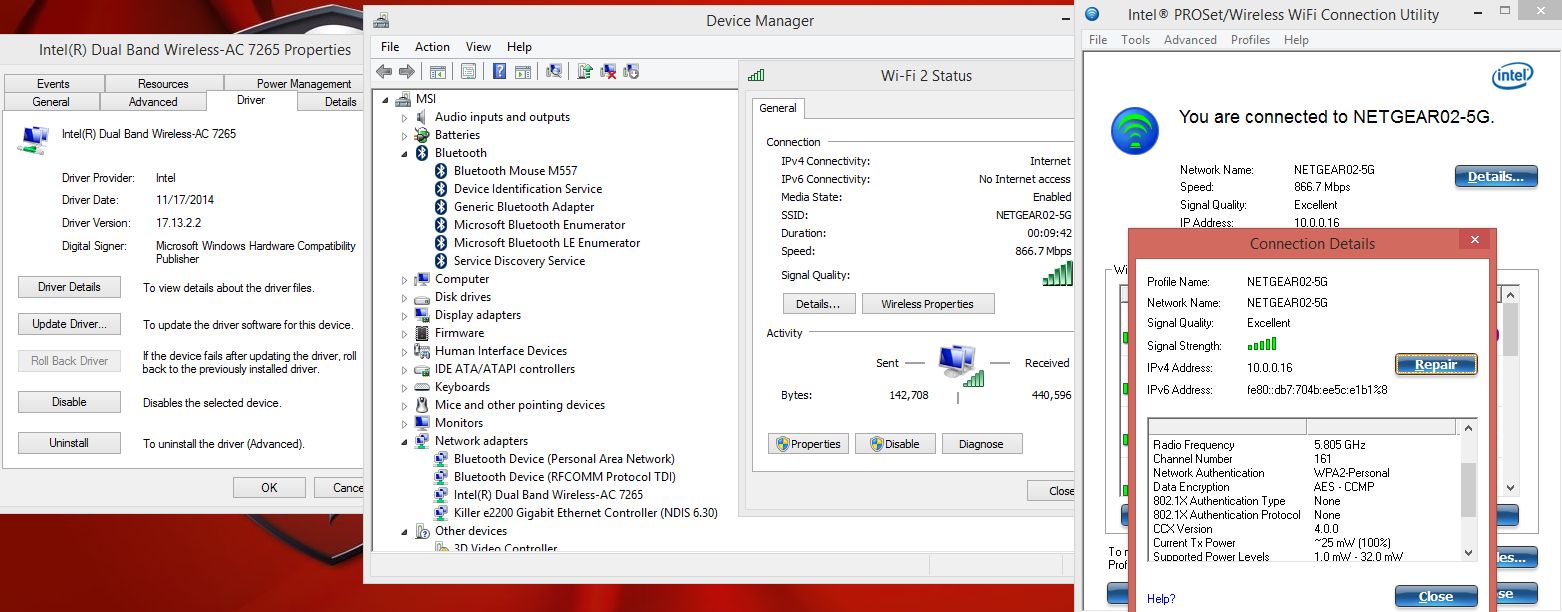The height and width of the screenshot is (612, 1562).
Task: Click the green WiFi connected status icon
Action: (1134, 132)
